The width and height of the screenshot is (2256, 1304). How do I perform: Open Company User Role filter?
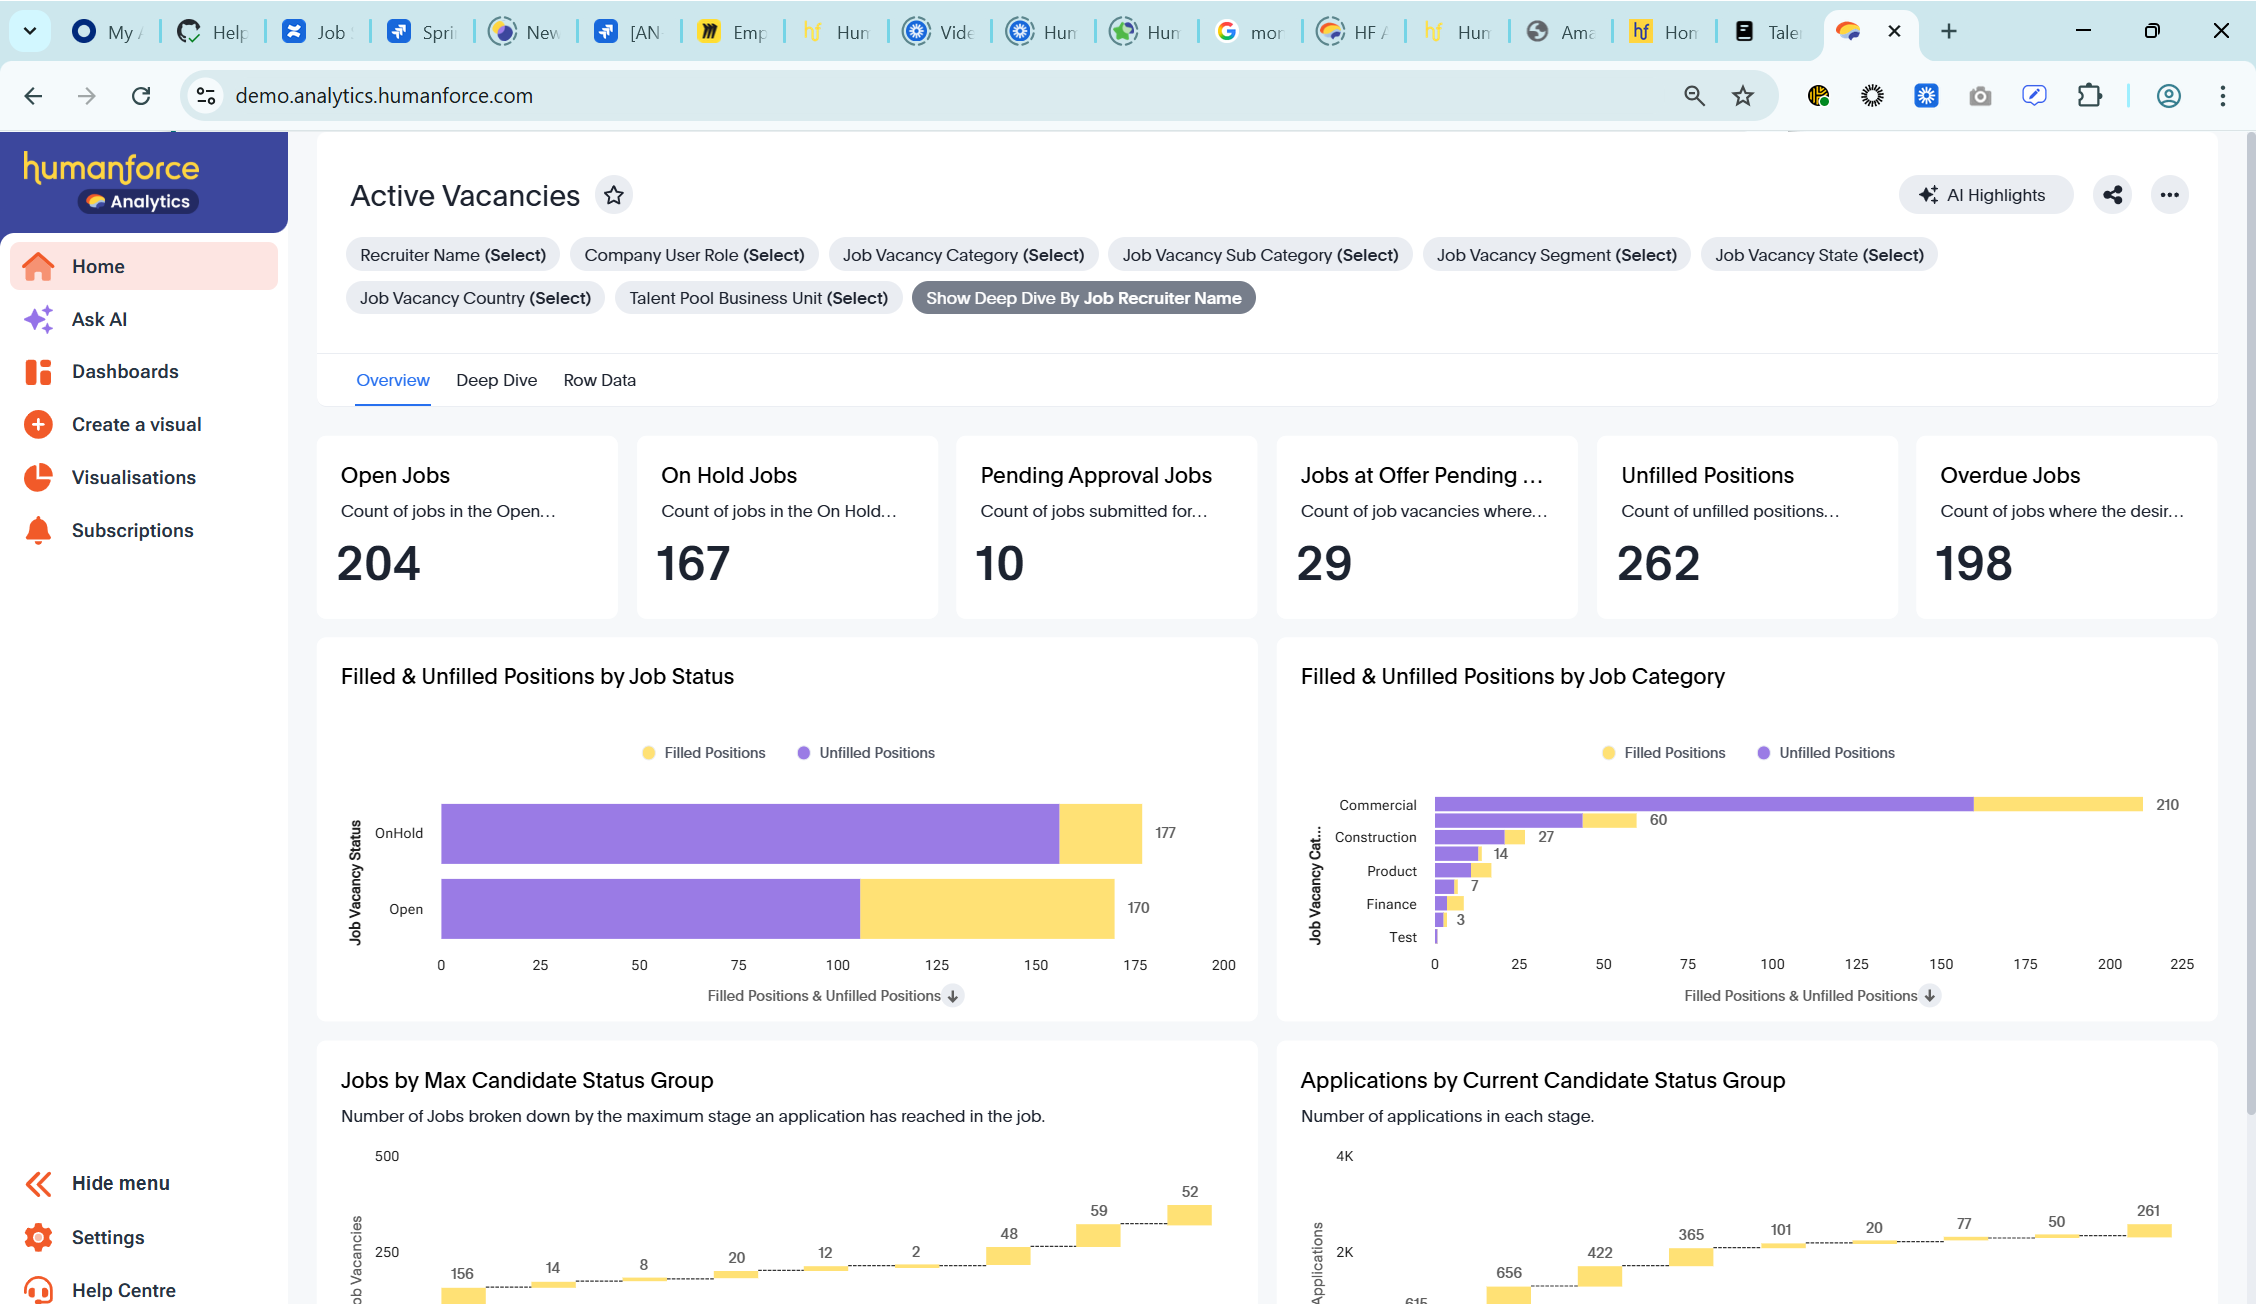(694, 255)
